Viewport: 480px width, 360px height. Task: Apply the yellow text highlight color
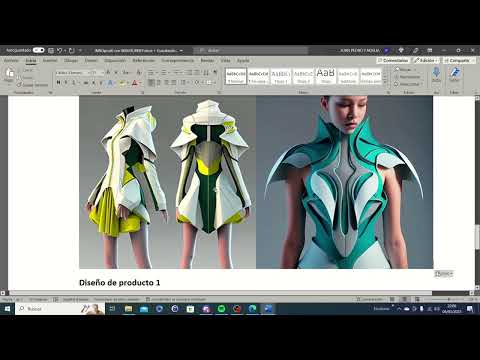(122, 82)
